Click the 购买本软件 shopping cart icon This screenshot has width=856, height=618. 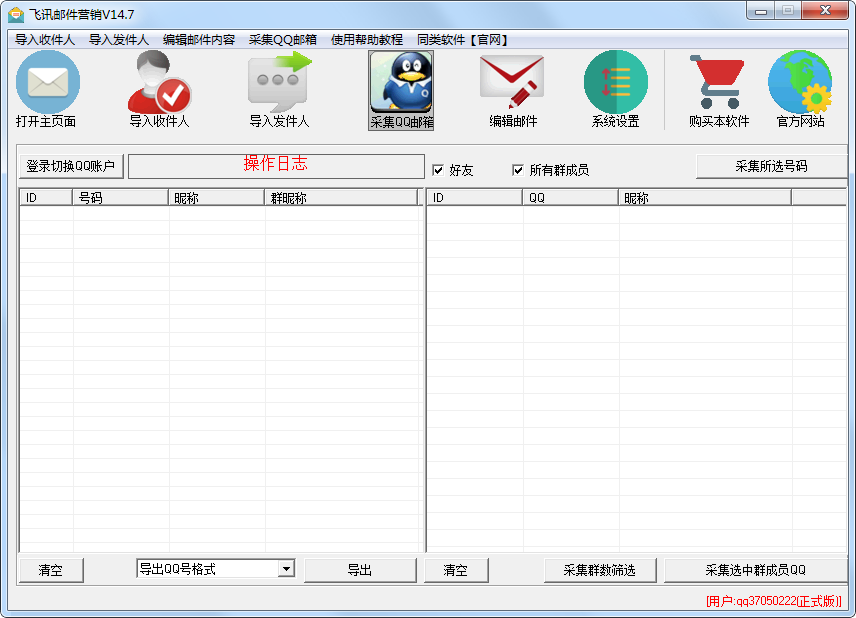point(718,84)
